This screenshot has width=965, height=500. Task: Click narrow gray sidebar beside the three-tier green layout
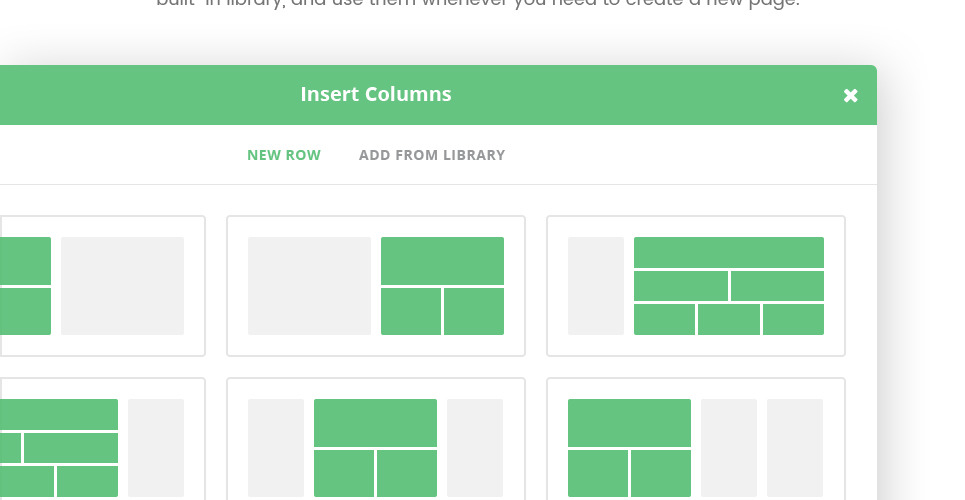(595, 286)
